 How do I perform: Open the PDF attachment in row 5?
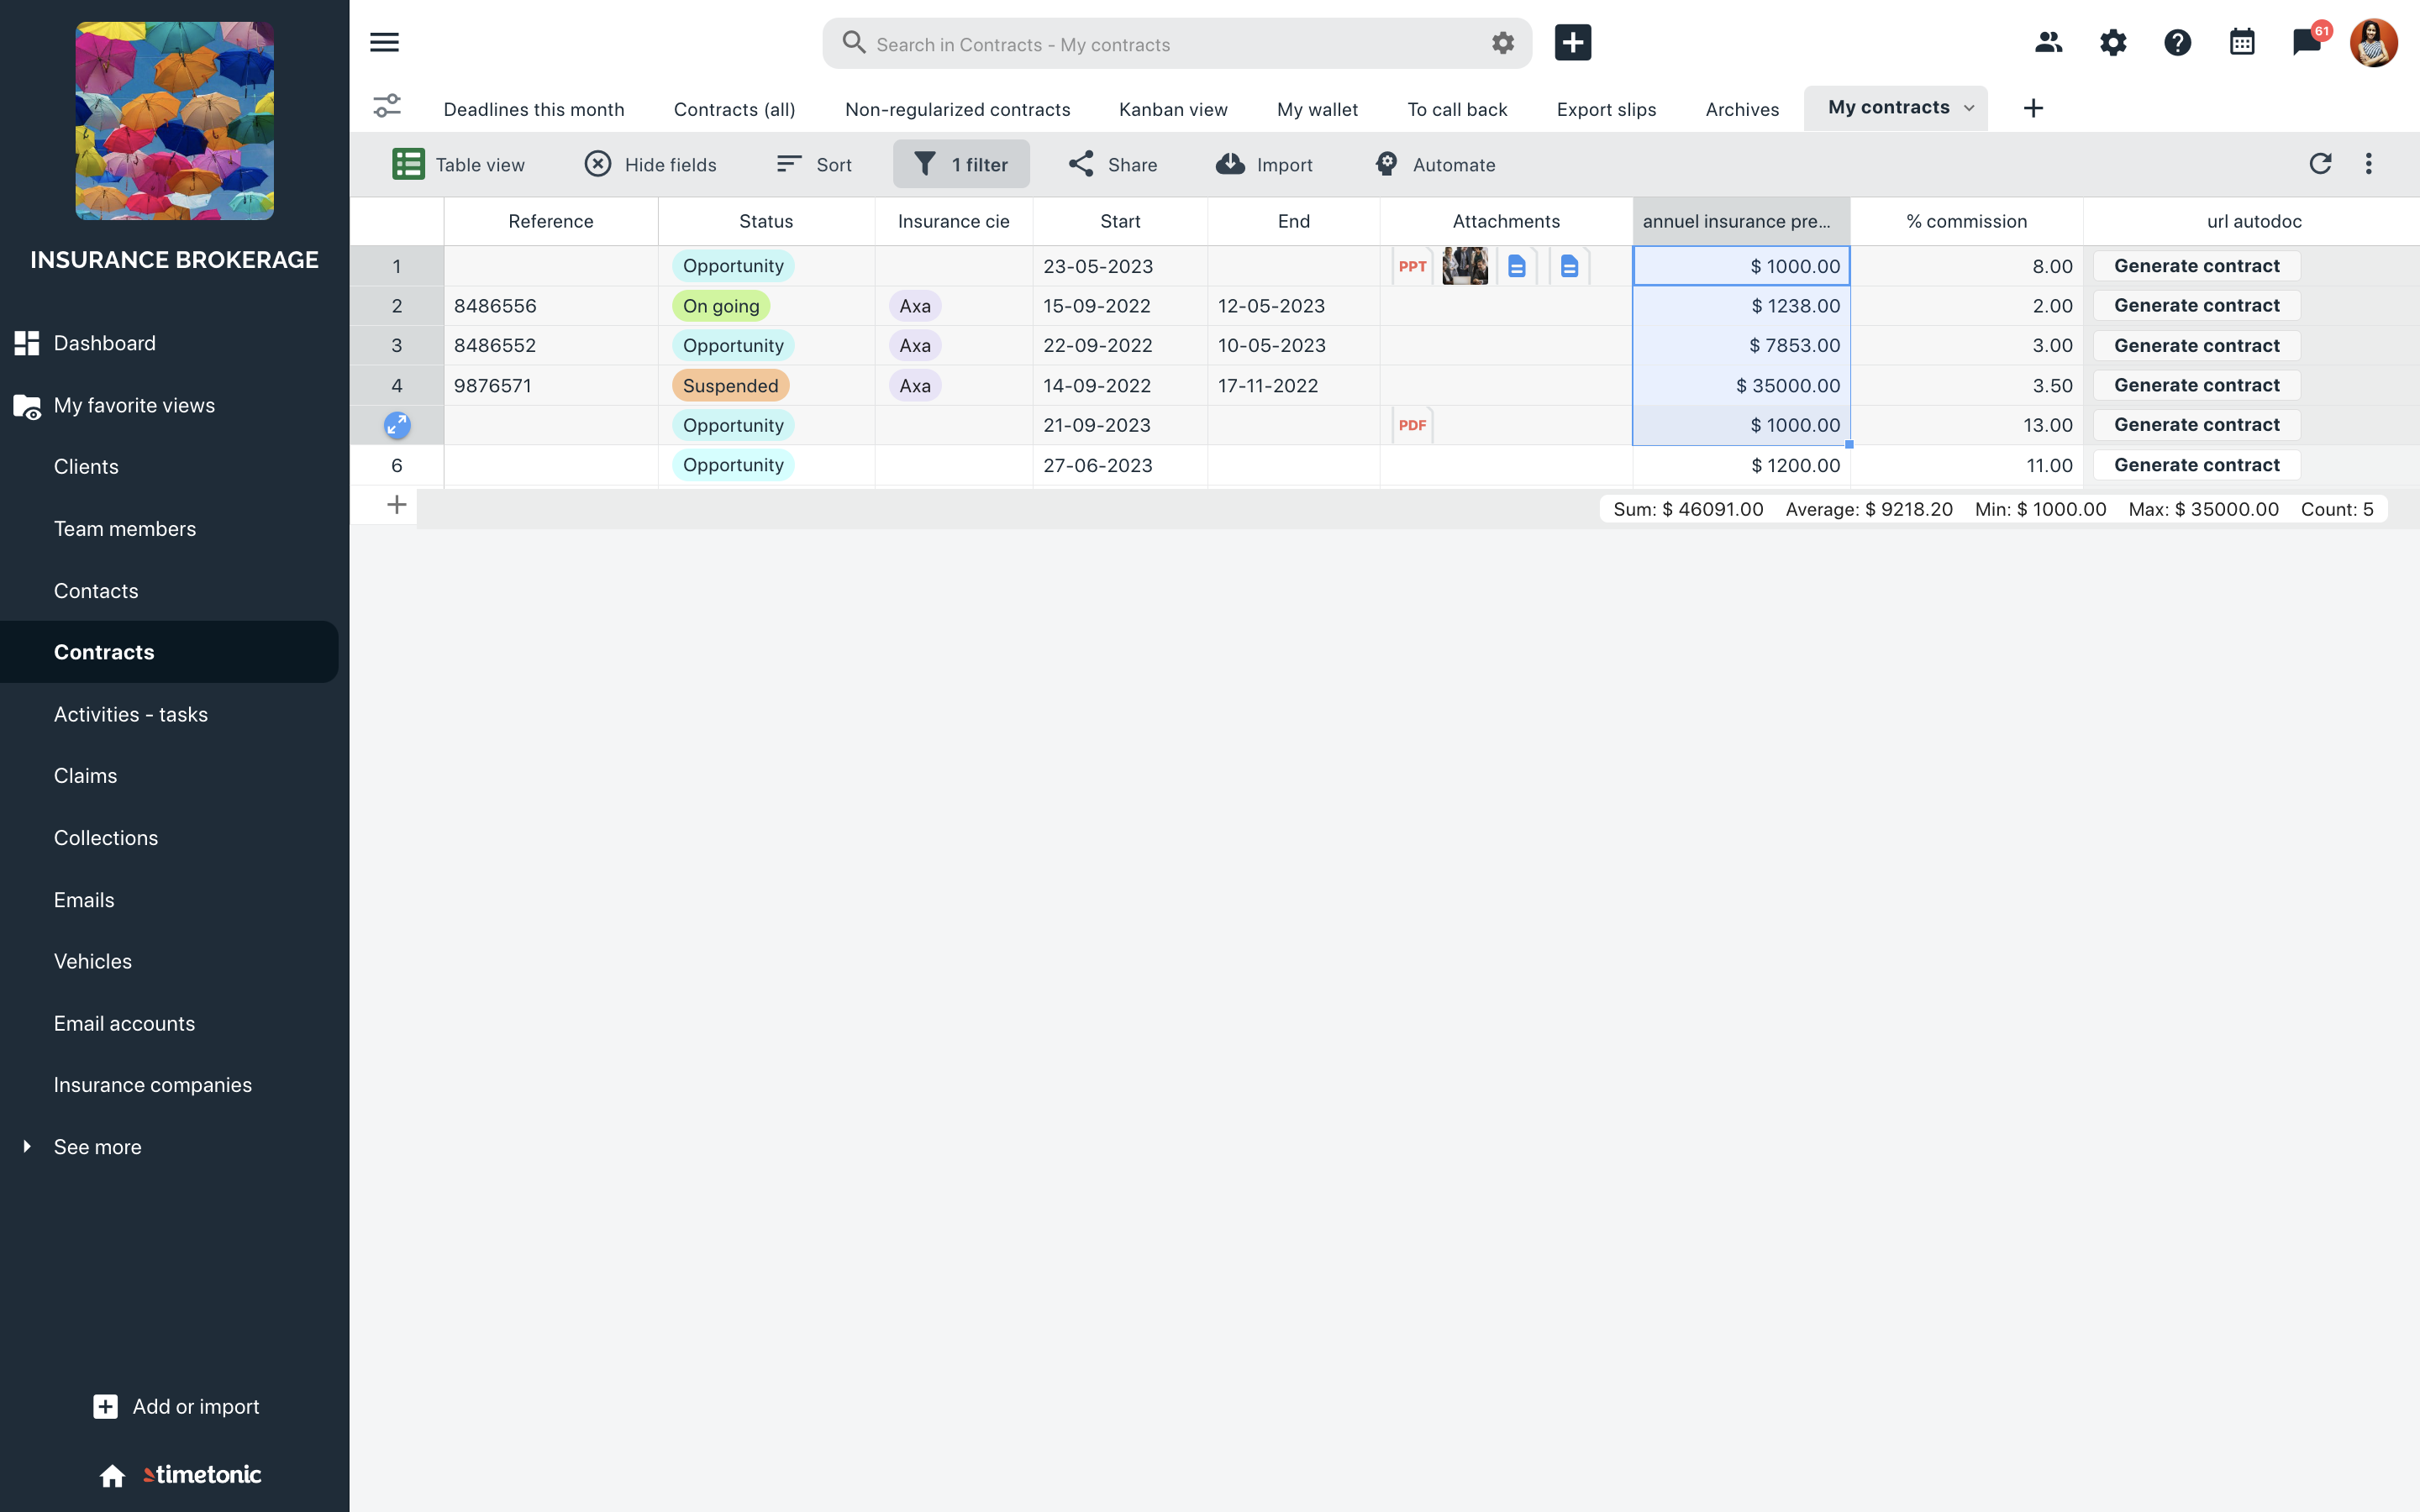pyautogui.click(x=1412, y=425)
